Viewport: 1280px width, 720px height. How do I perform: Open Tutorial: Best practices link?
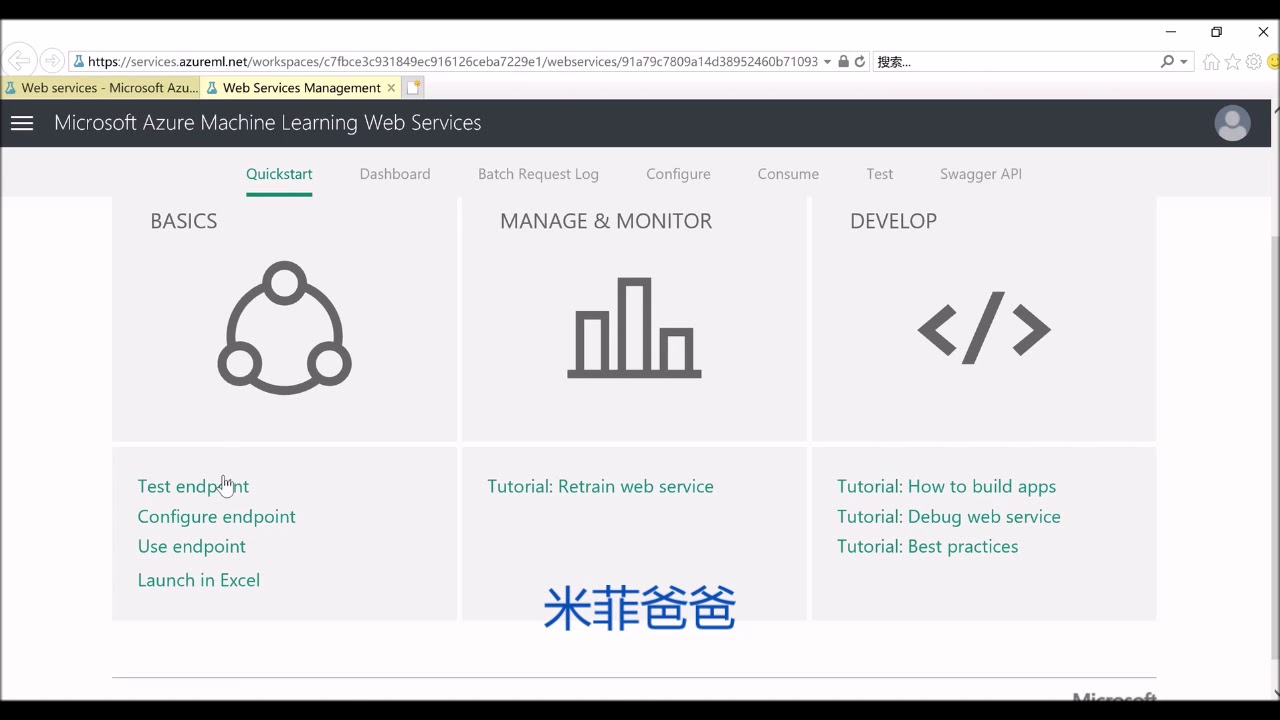click(x=928, y=546)
